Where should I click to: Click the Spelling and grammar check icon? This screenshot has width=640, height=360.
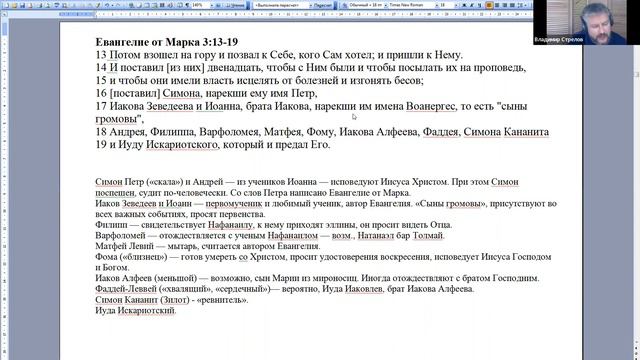(57, 5)
